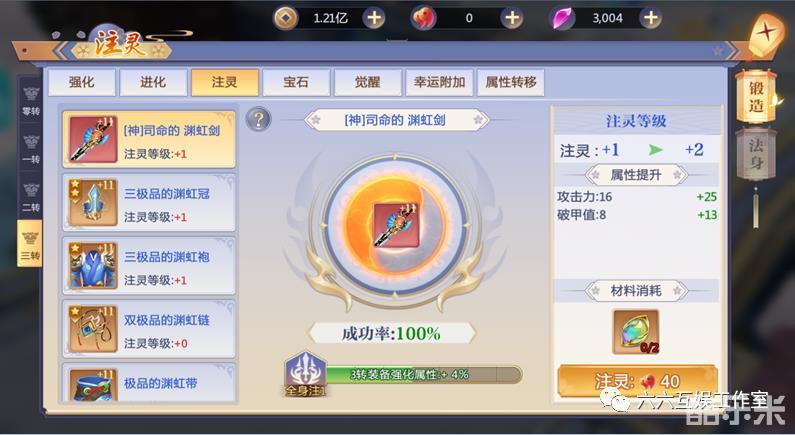Click the 注灵 40 confirm button
The height and width of the screenshot is (435, 795).
click(x=637, y=381)
